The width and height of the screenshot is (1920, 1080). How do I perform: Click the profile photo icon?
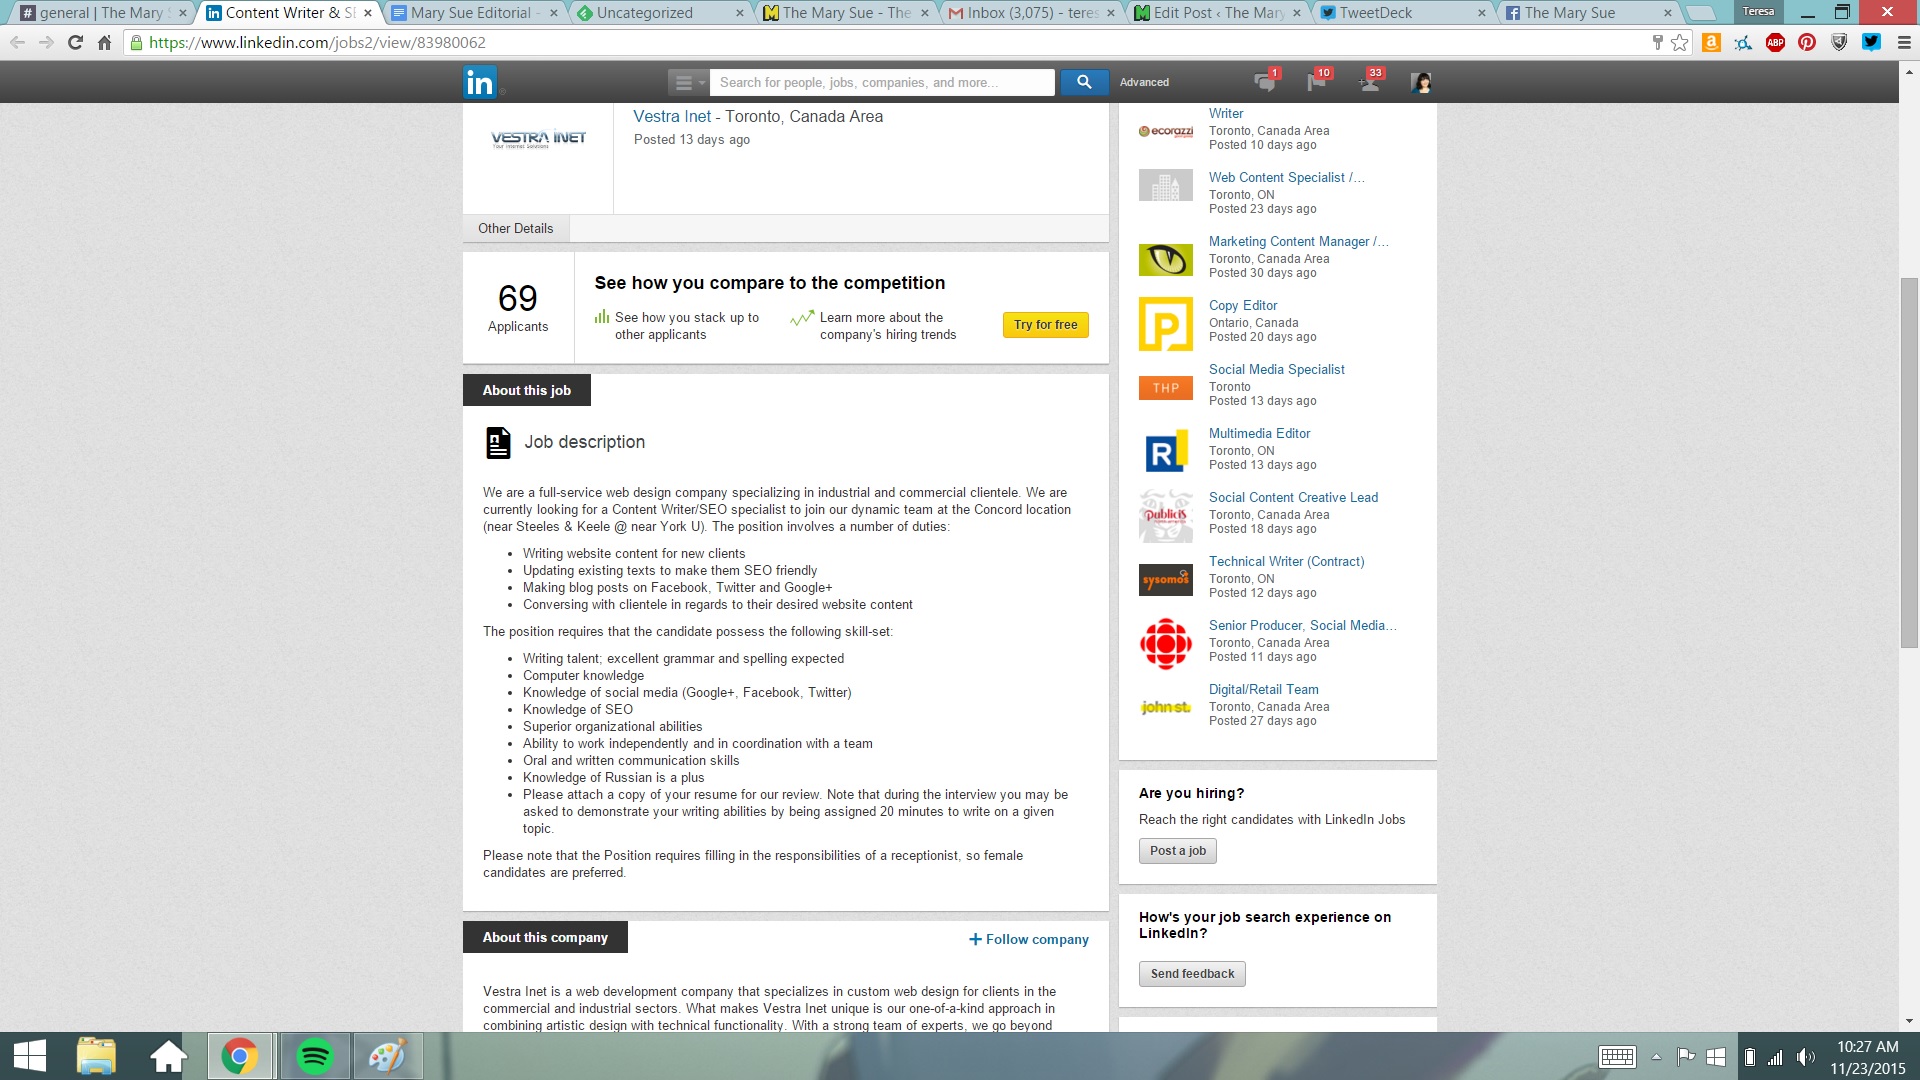pyautogui.click(x=1420, y=83)
